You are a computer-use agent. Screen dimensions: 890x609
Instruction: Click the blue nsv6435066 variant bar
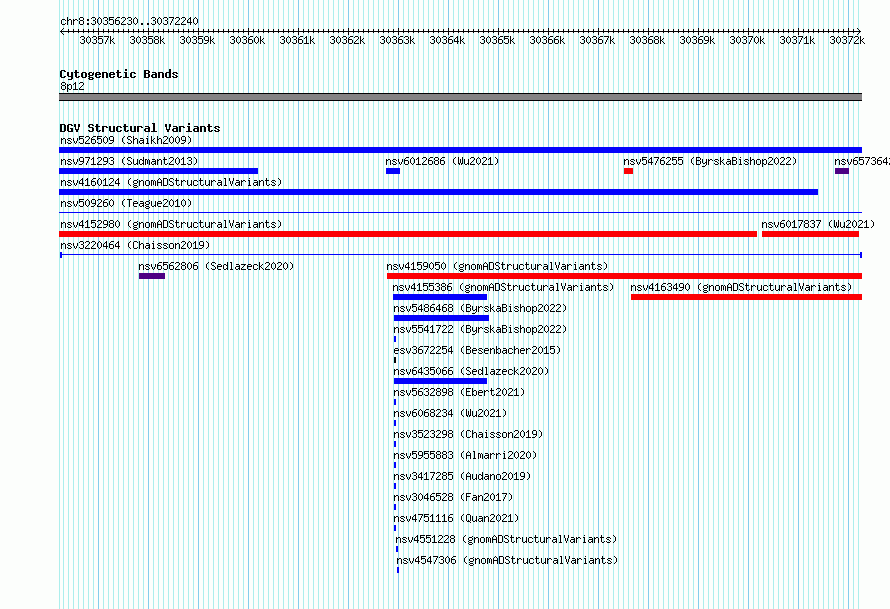[x=440, y=381]
